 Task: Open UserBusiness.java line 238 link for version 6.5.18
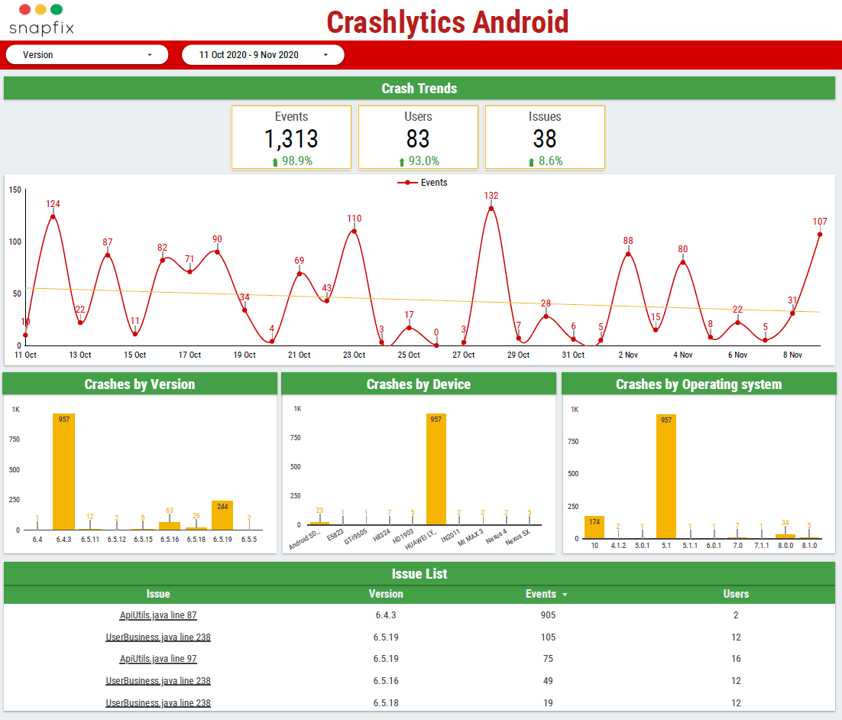tap(158, 703)
